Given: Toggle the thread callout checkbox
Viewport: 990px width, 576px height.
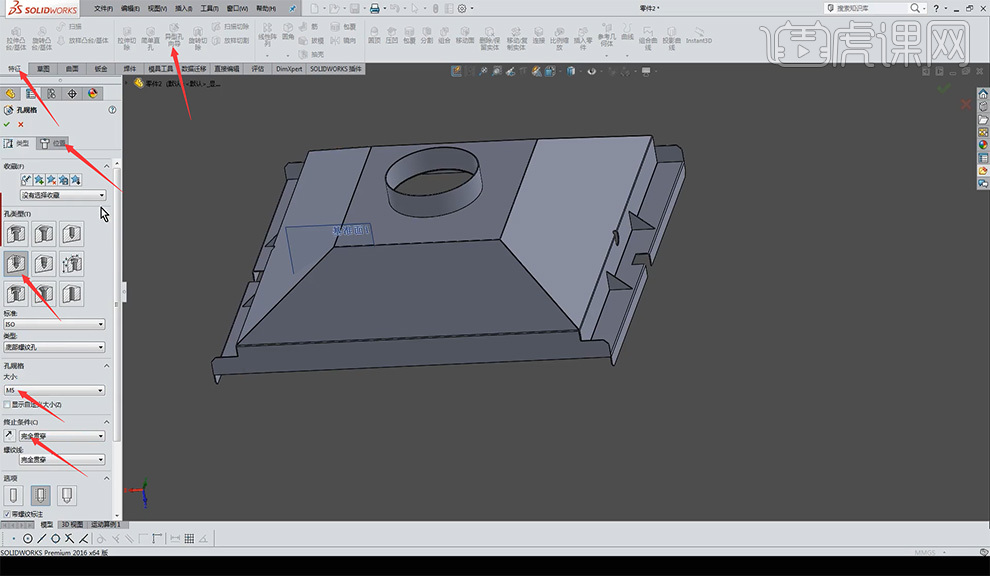Looking at the screenshot, I should pyautogui.click(x=8, y=514).
